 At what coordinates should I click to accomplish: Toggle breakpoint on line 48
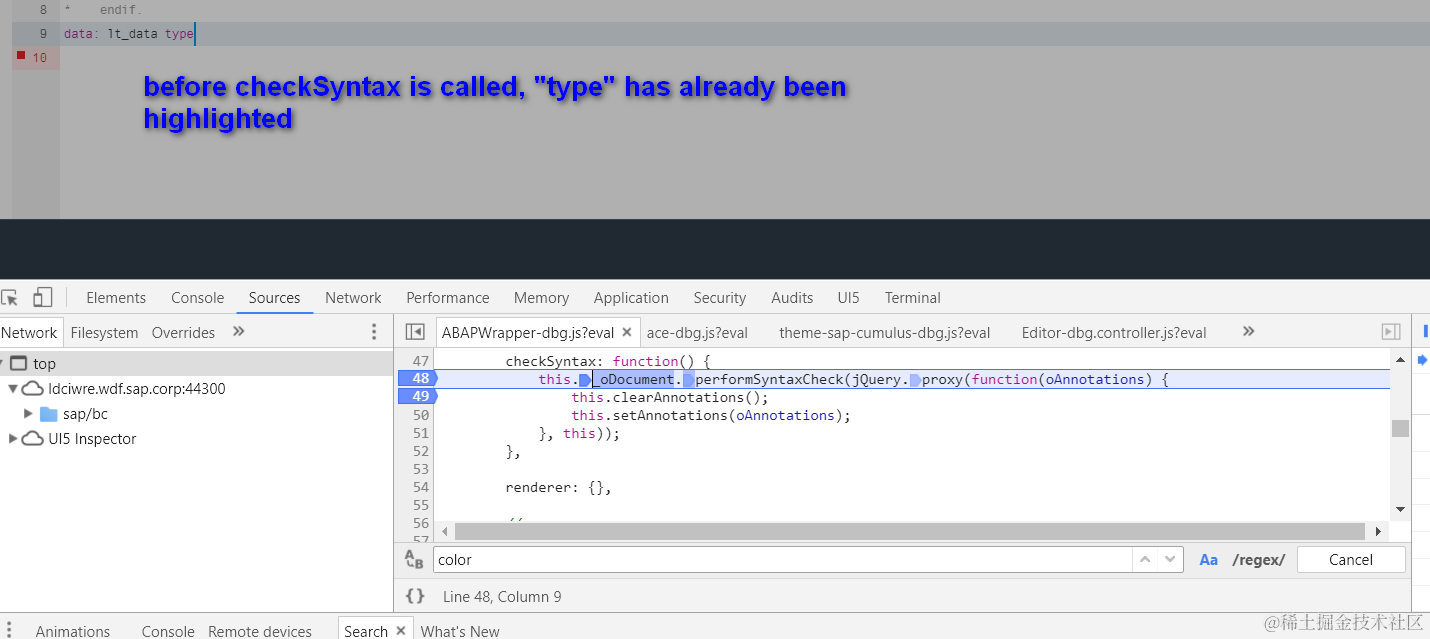click(x=416, y=379)
